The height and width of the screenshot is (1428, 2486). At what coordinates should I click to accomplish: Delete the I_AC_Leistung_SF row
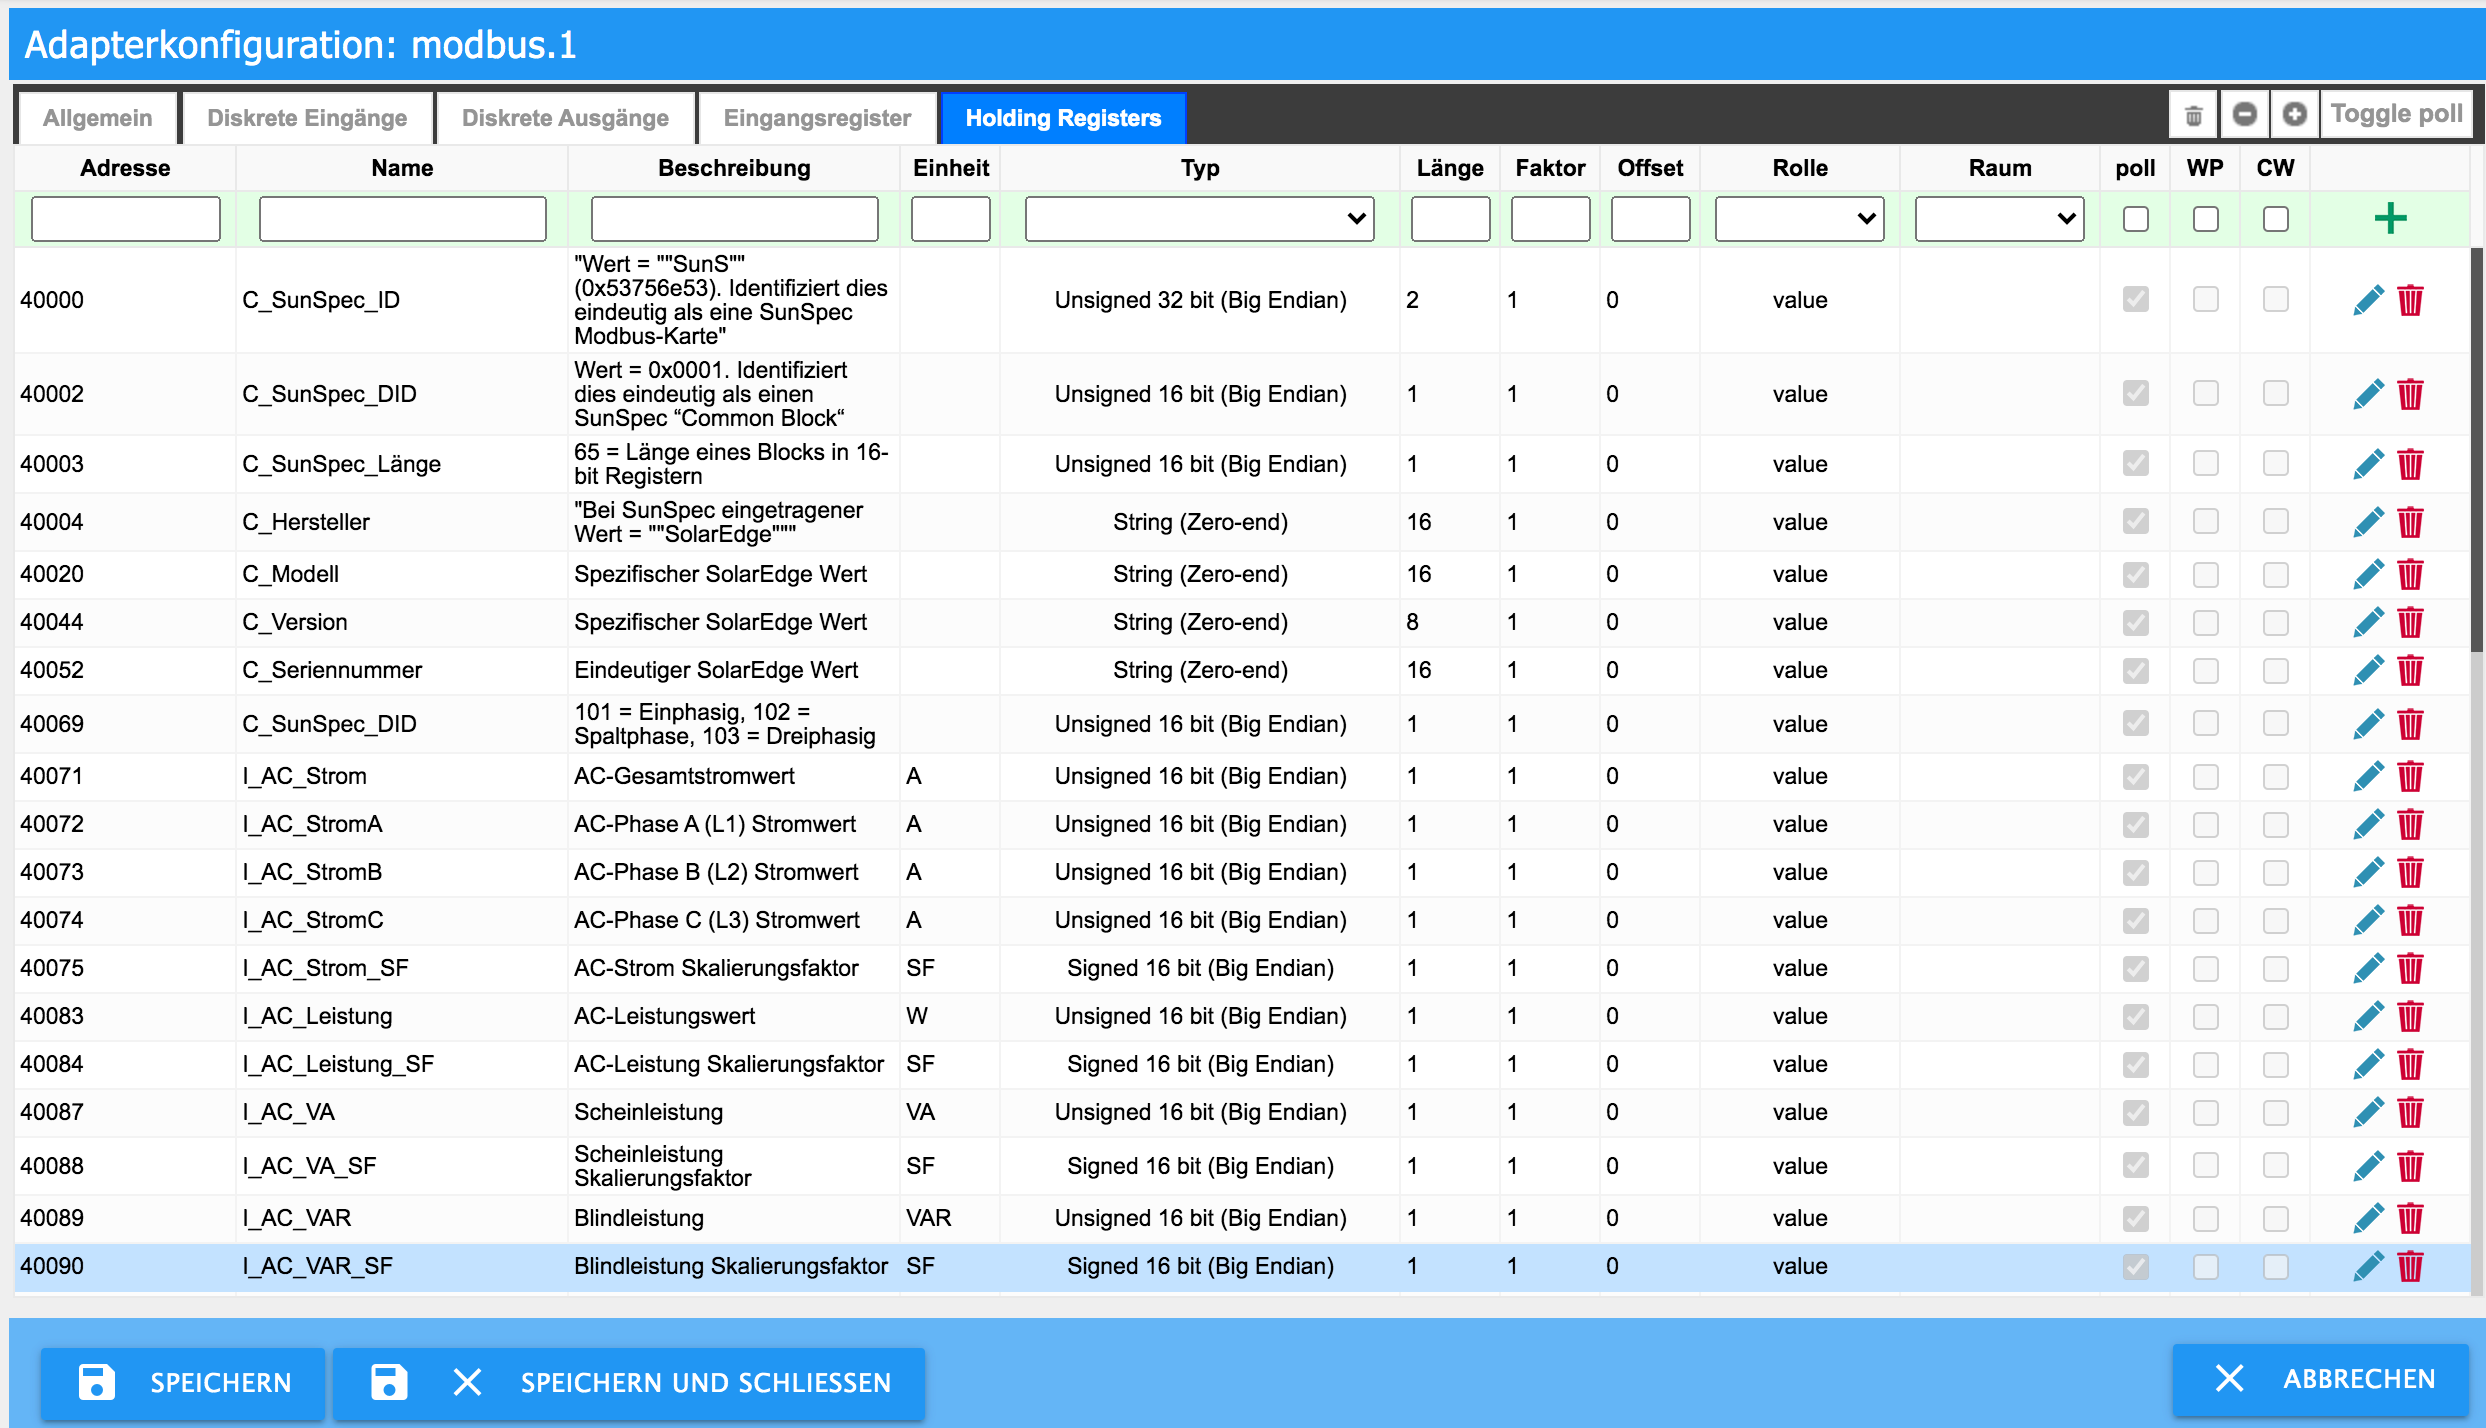[2410, 1064]
